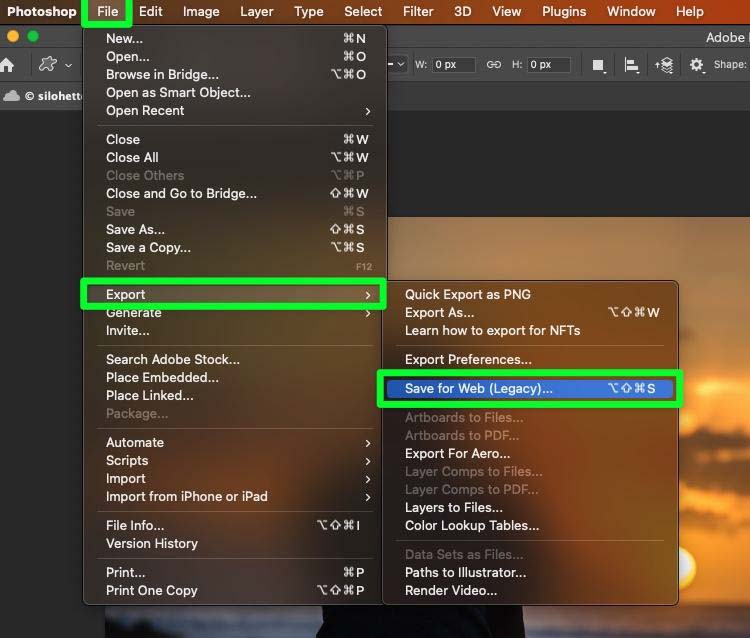The height and width of the screenshot is (638, 750).
Task: Open the Window menu
Action: point(631,11)
